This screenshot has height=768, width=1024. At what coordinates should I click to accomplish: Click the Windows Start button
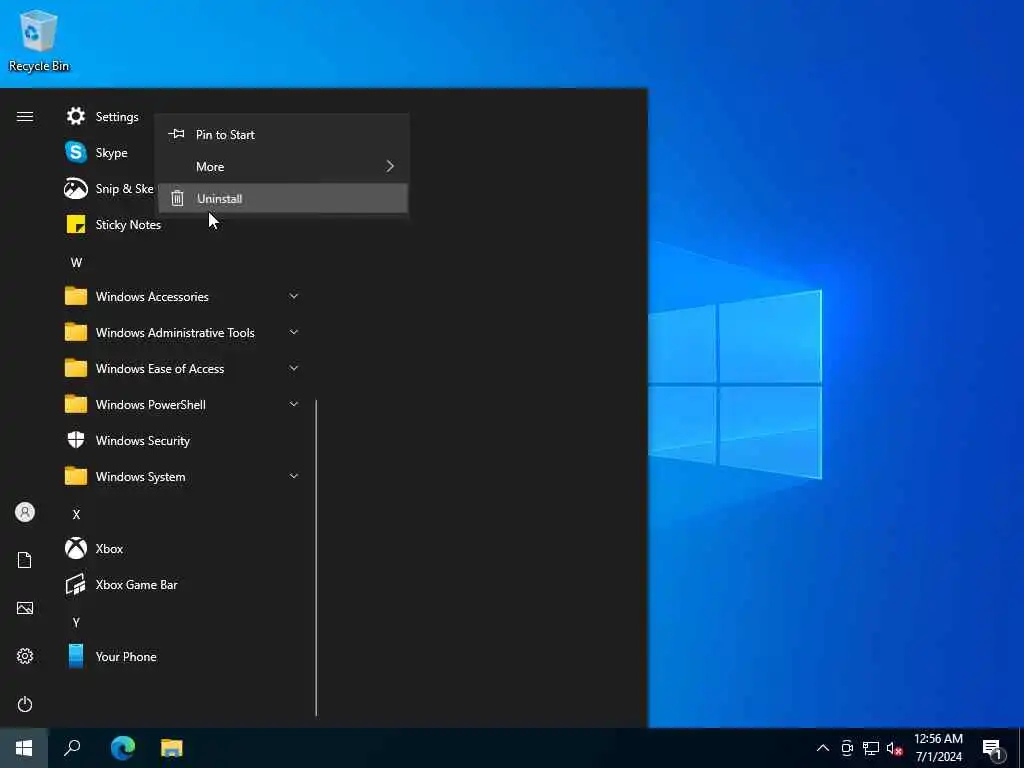tap(24, 748)
